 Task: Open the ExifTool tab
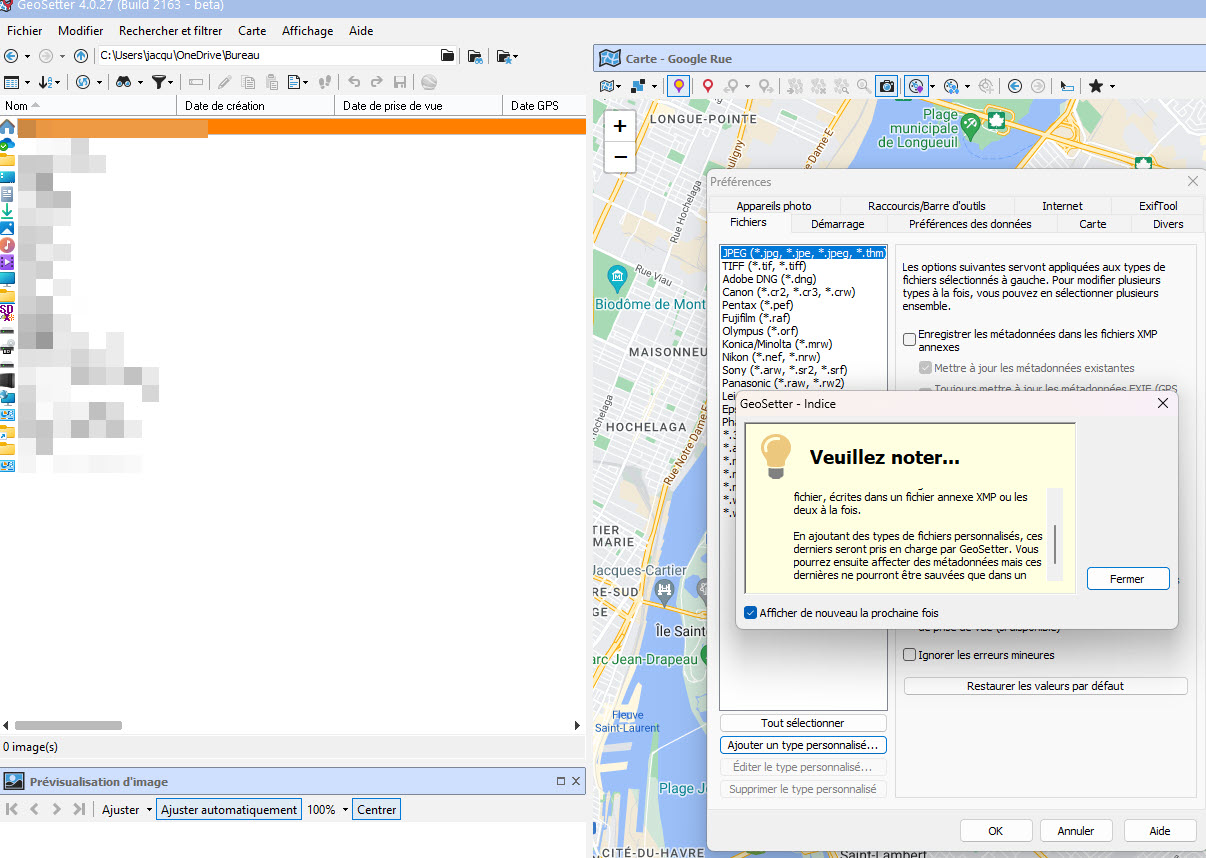coord(1158,206)
